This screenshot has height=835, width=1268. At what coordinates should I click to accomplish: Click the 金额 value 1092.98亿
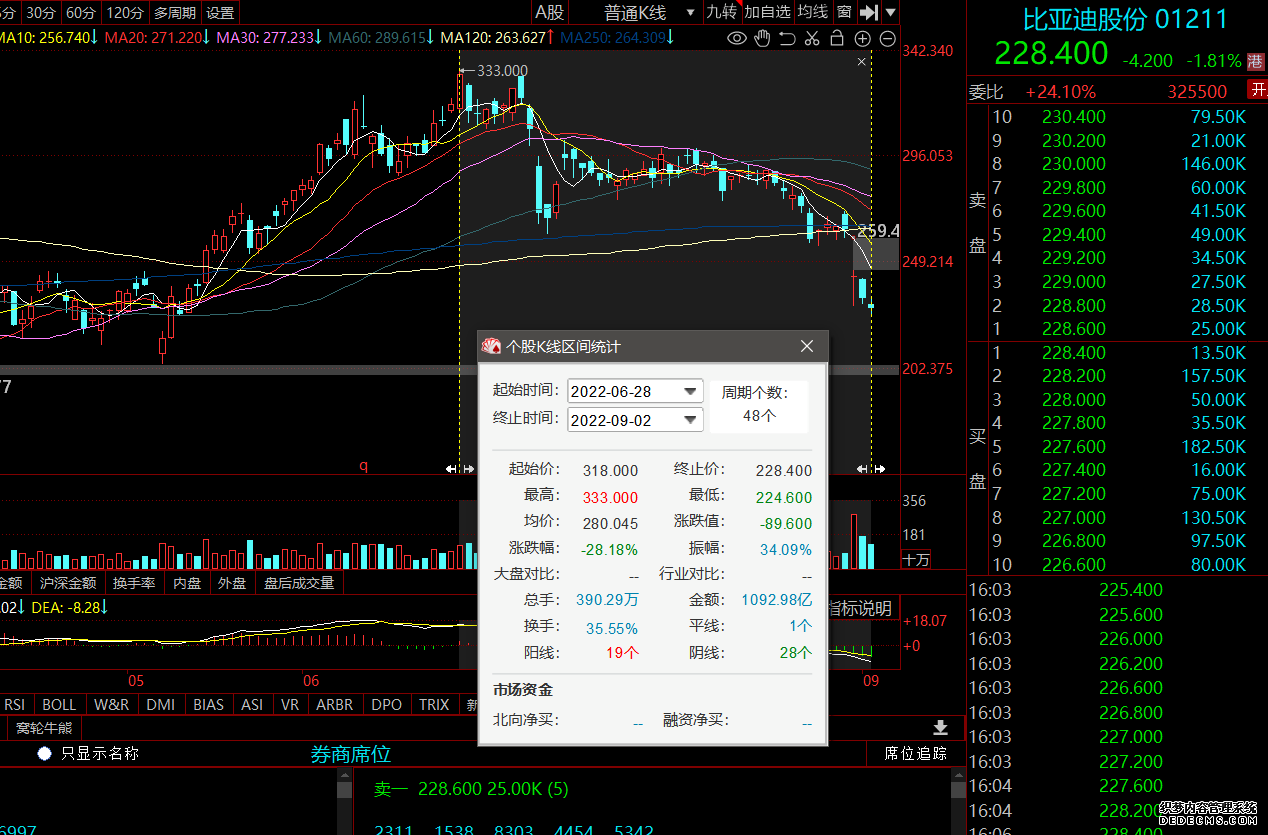776,600
